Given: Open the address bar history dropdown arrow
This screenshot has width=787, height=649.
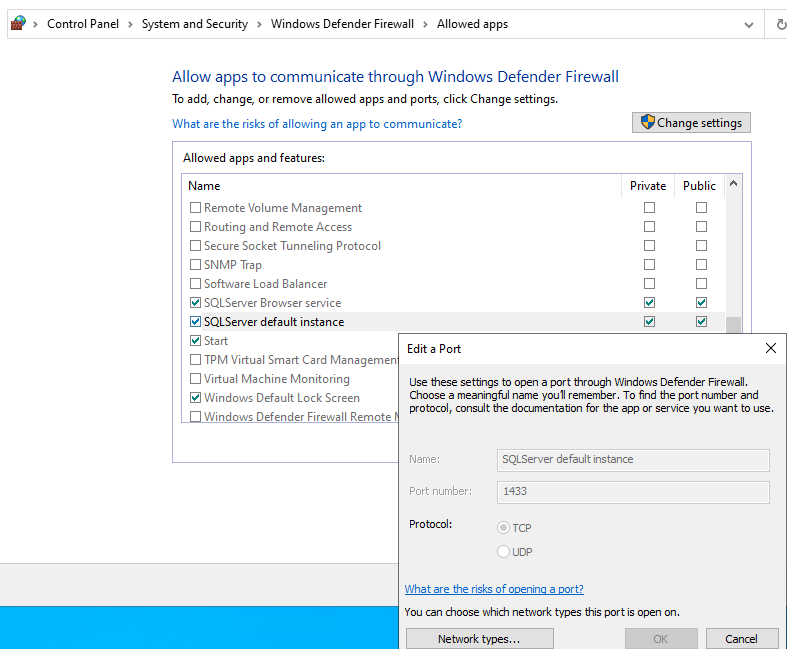Looking at the screenshot, I should tap(749, 25).
